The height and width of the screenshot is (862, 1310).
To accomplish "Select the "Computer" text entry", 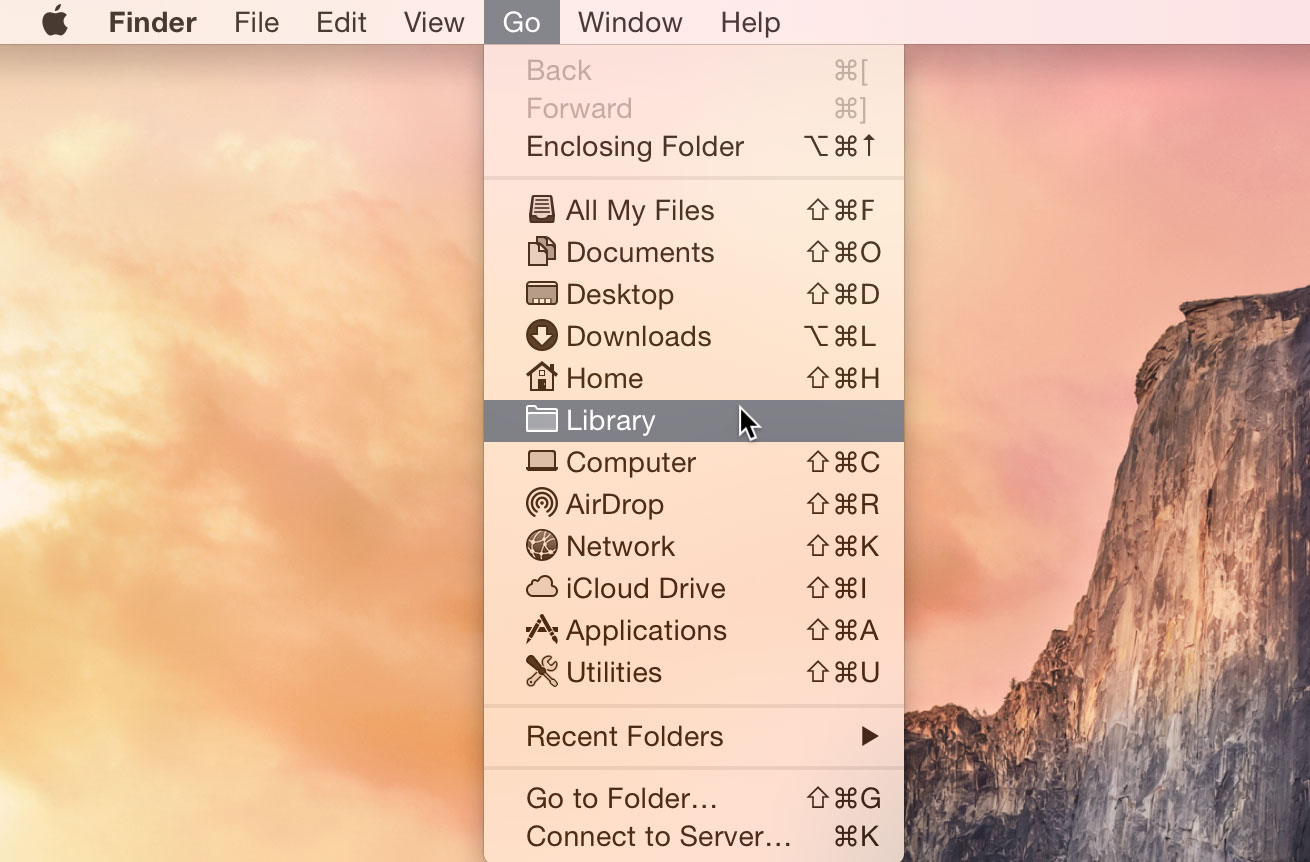I will [631, 462].
